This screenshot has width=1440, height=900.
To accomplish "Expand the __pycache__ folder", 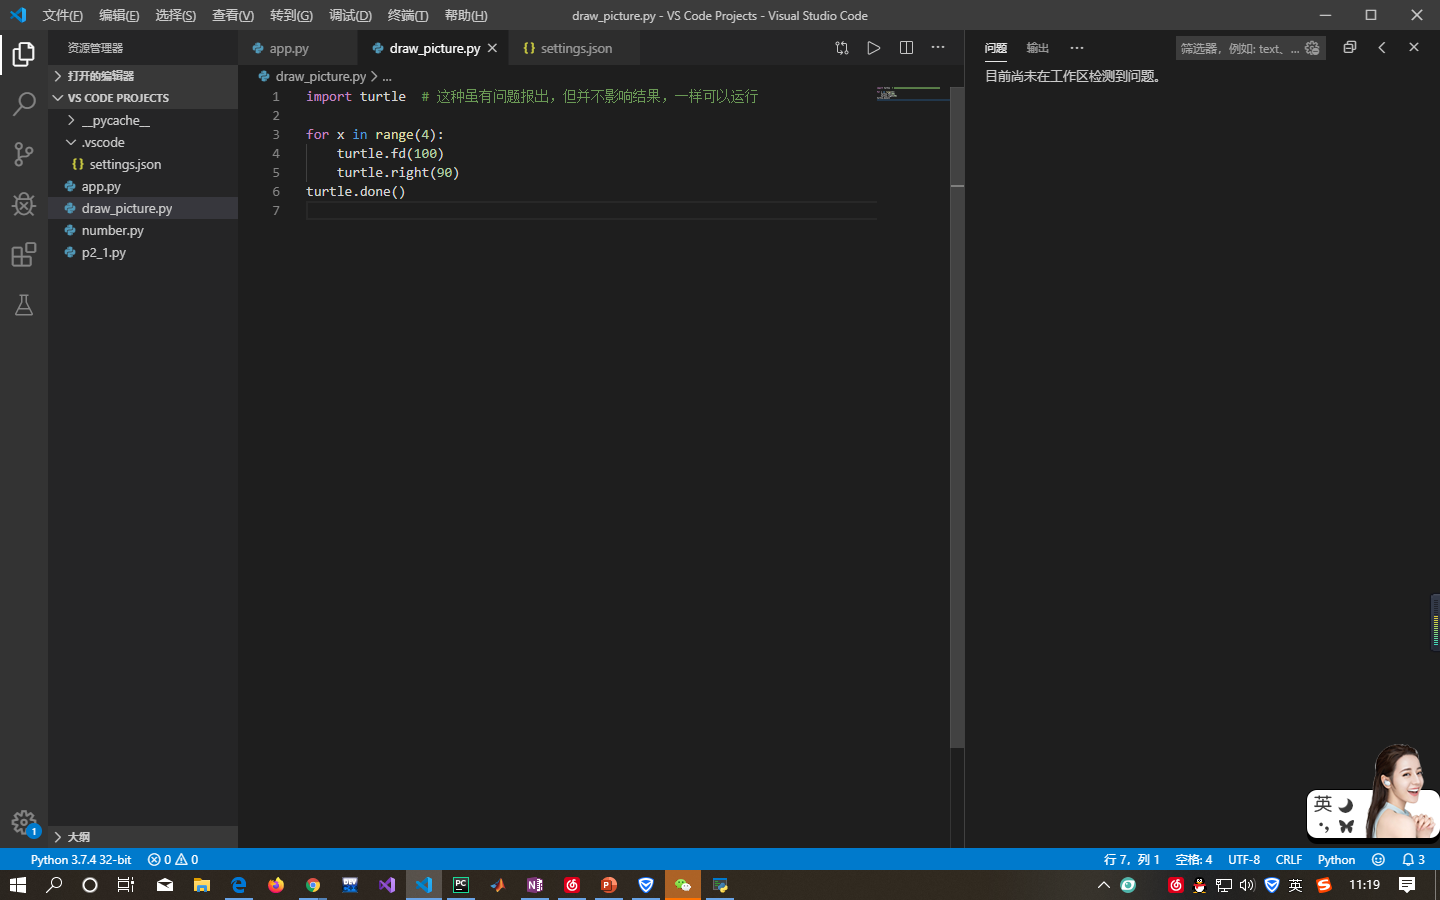I will 70,119.
